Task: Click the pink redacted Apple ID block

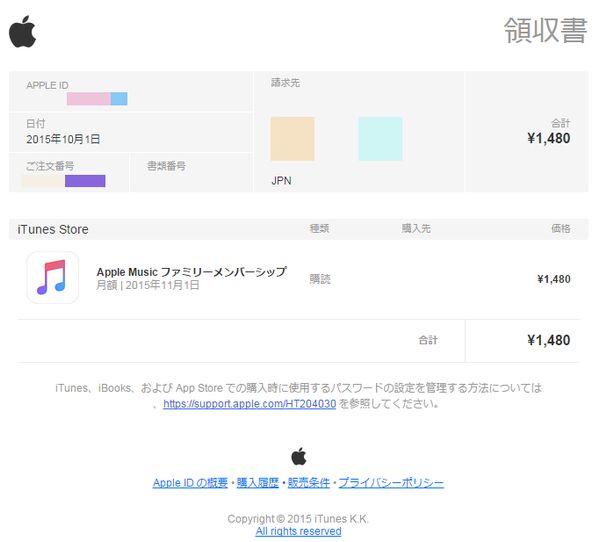Action: [88, 98]
